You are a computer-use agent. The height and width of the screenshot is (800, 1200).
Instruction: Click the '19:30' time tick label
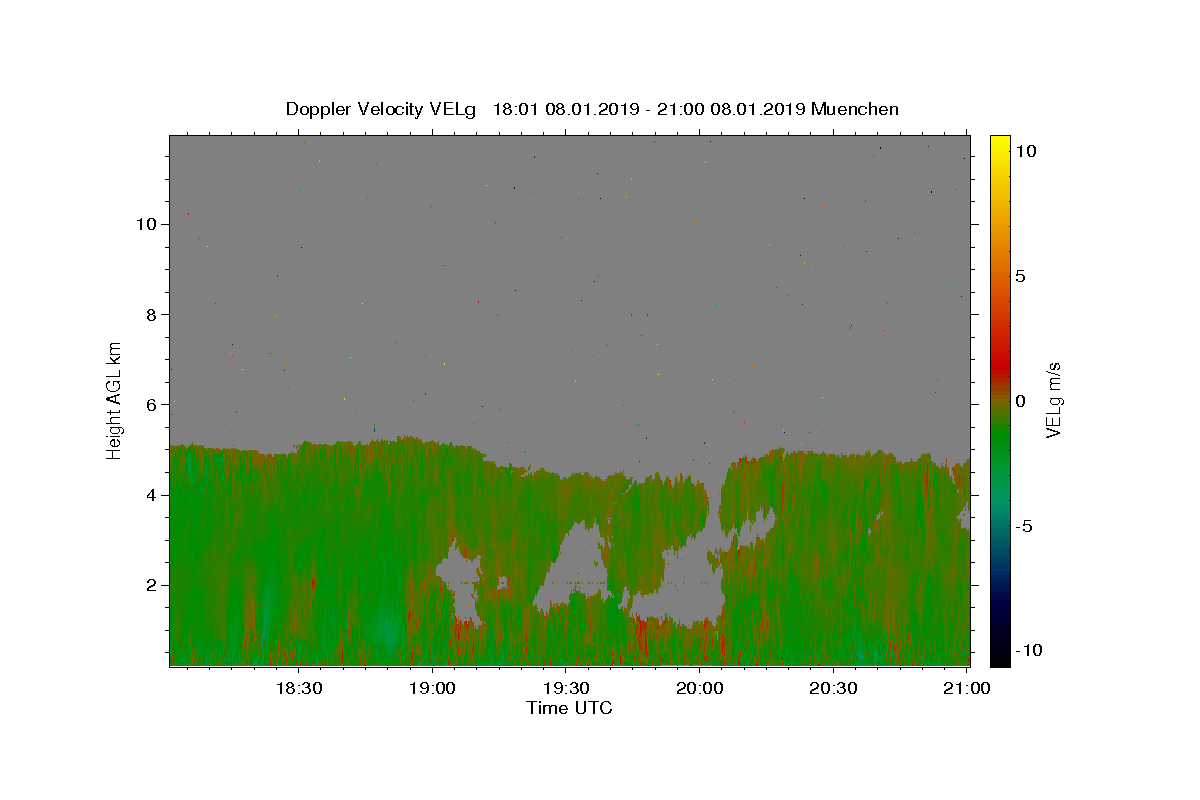pyautogui.click(x=565, y=689)
